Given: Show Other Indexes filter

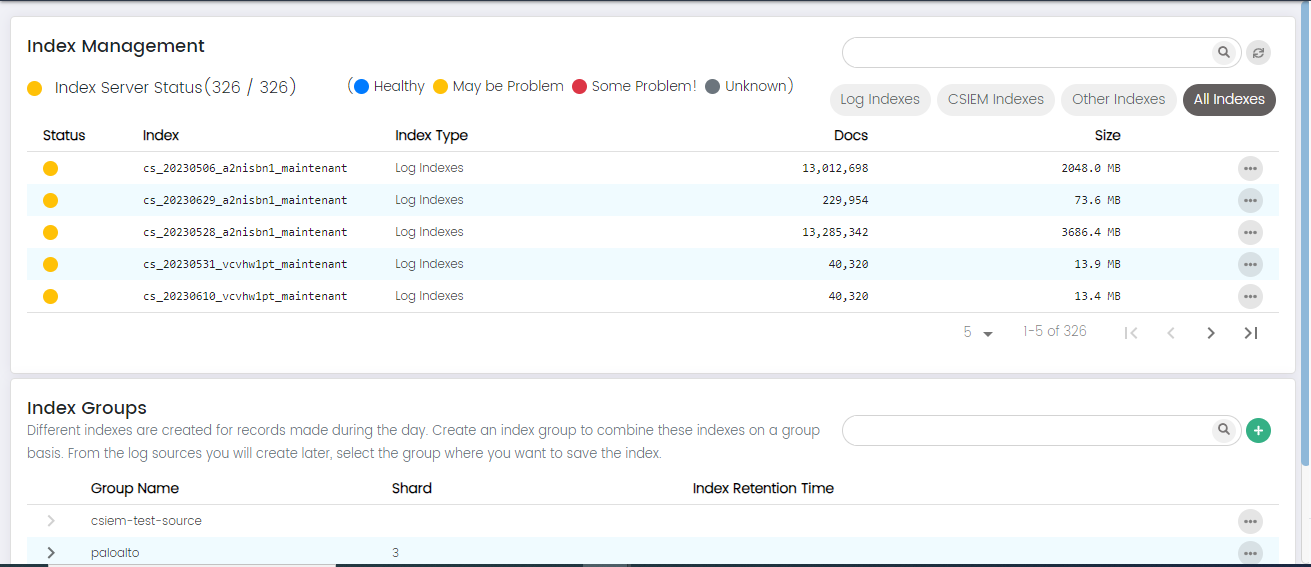Looking at the screenshot, I should [1118, 100].
